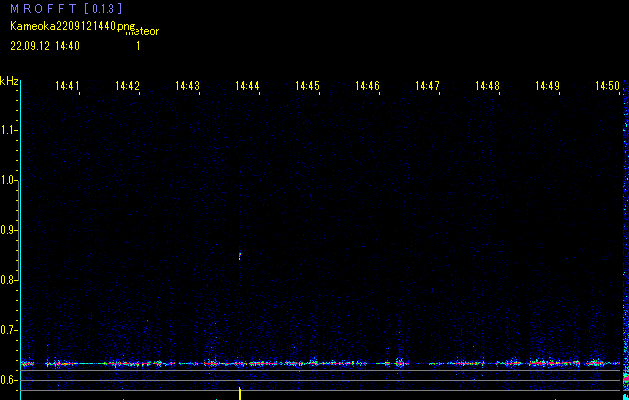Click the 0.9 frequency axis label

[8, 230]
